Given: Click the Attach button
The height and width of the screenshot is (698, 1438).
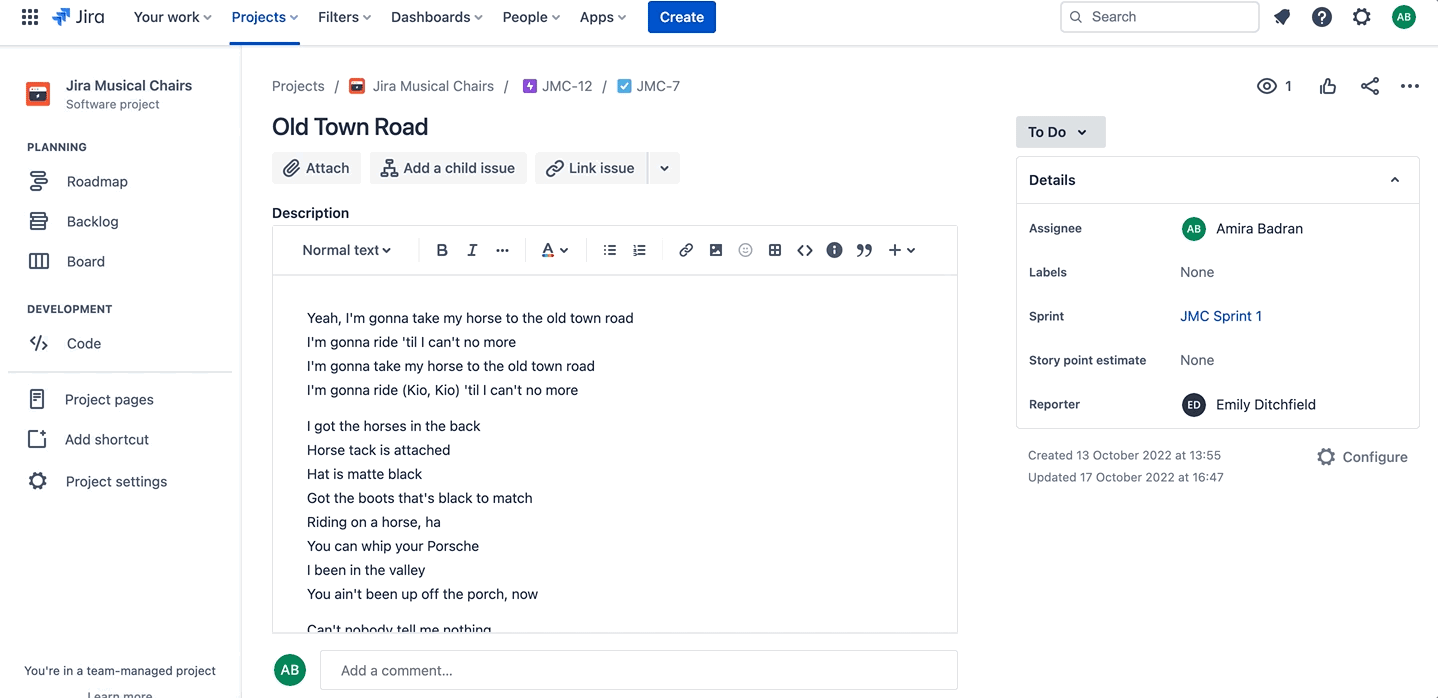Looking at the screenshot, I should [316, 168].
